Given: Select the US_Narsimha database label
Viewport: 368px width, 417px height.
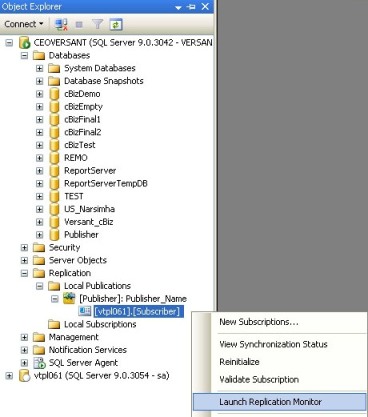Looking at the screenshot, I should 89,209.
